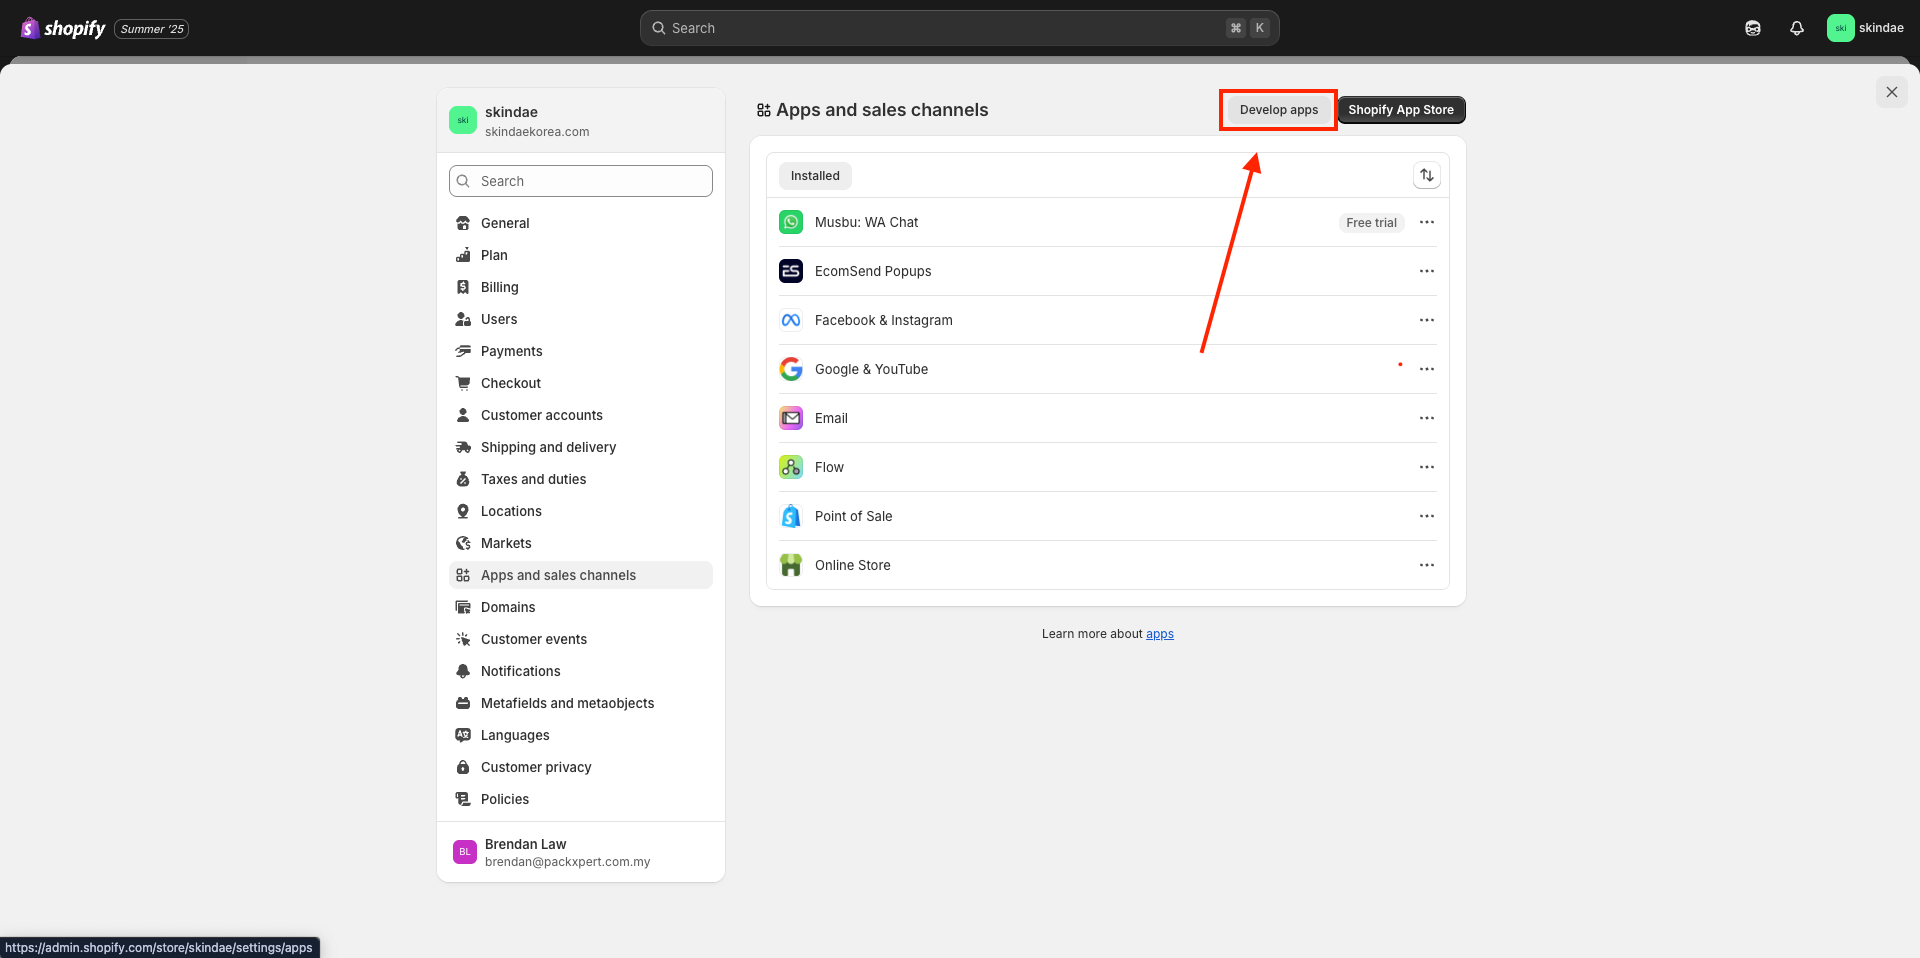Open Locations settings
Image resolution: width=1920 pixels, height=958 pixels.
click(x=581, y=511)
